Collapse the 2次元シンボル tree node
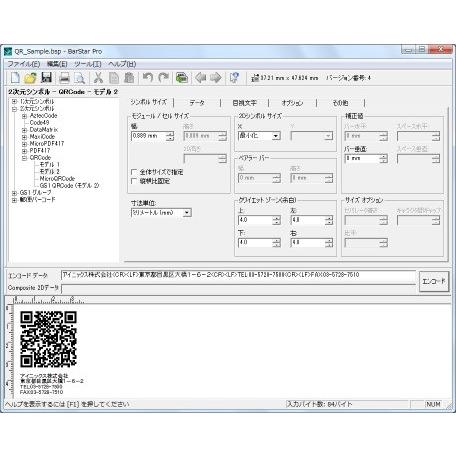The image size is (456, 456). [14, 109]
